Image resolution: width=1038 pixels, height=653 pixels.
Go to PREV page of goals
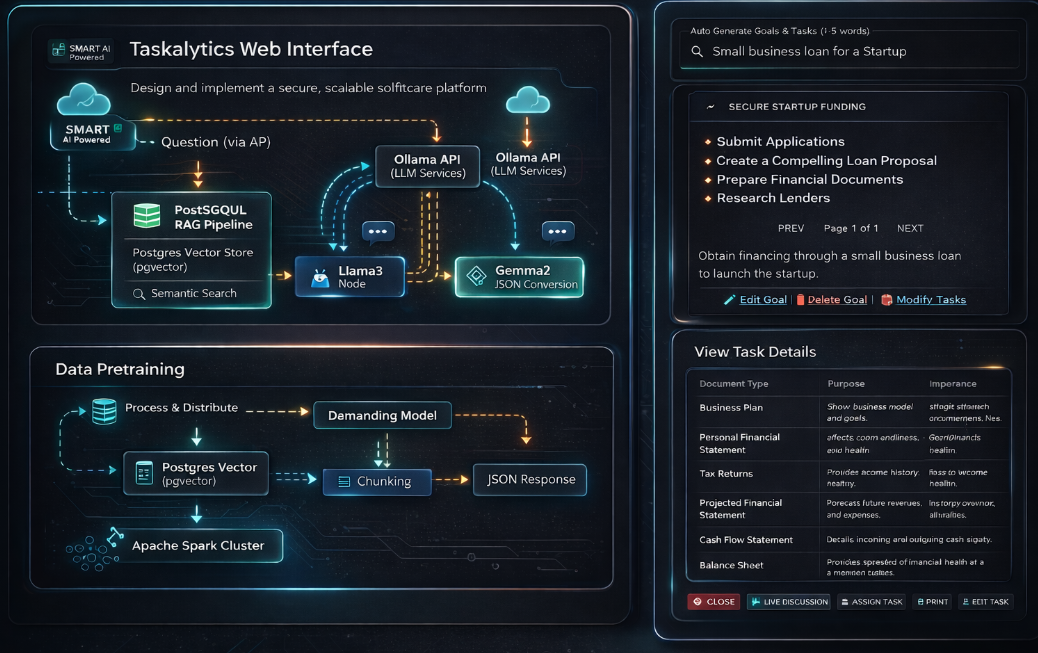click(x=791, y=228)
